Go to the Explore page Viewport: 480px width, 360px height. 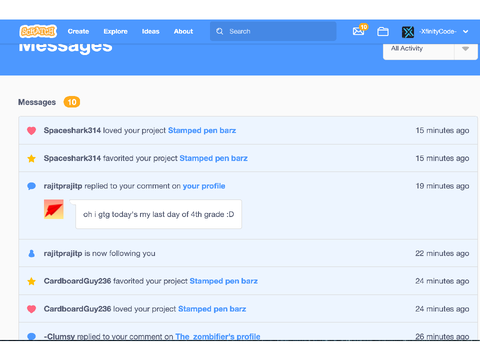coord(115,31)
